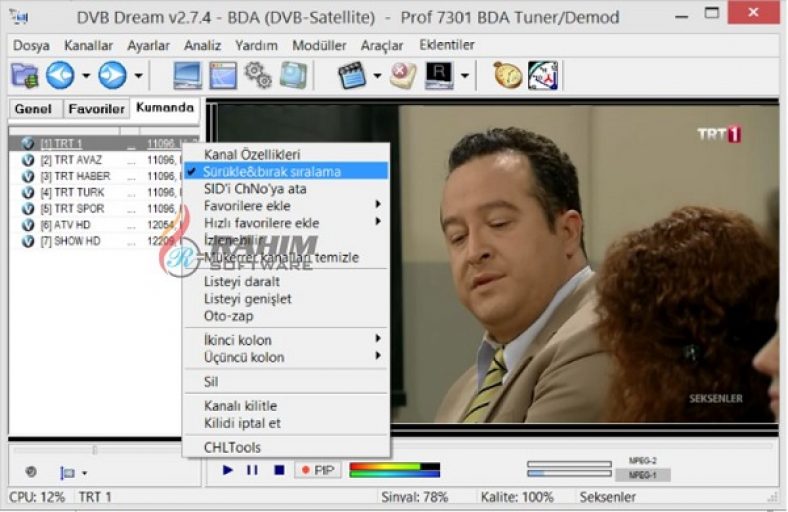Open CHLTools menu entry
Viewport: 788px width, 512px height.
[x=286, y=447]
